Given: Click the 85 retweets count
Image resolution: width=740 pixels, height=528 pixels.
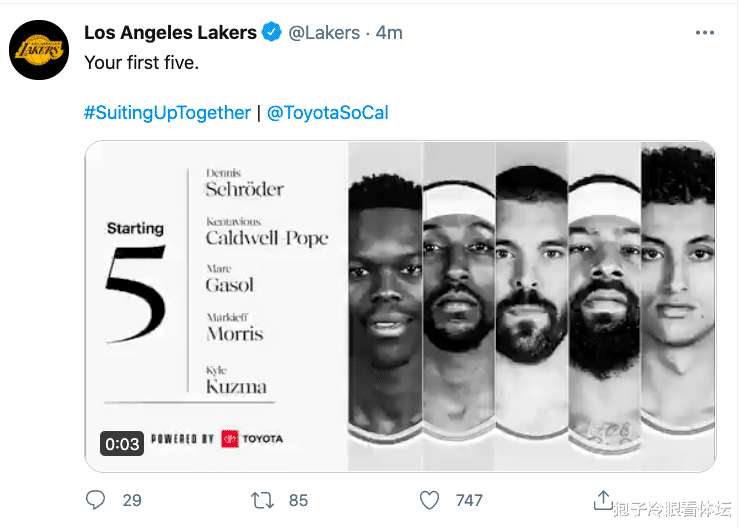Looking at the screenshot, I should coord(298,500).
